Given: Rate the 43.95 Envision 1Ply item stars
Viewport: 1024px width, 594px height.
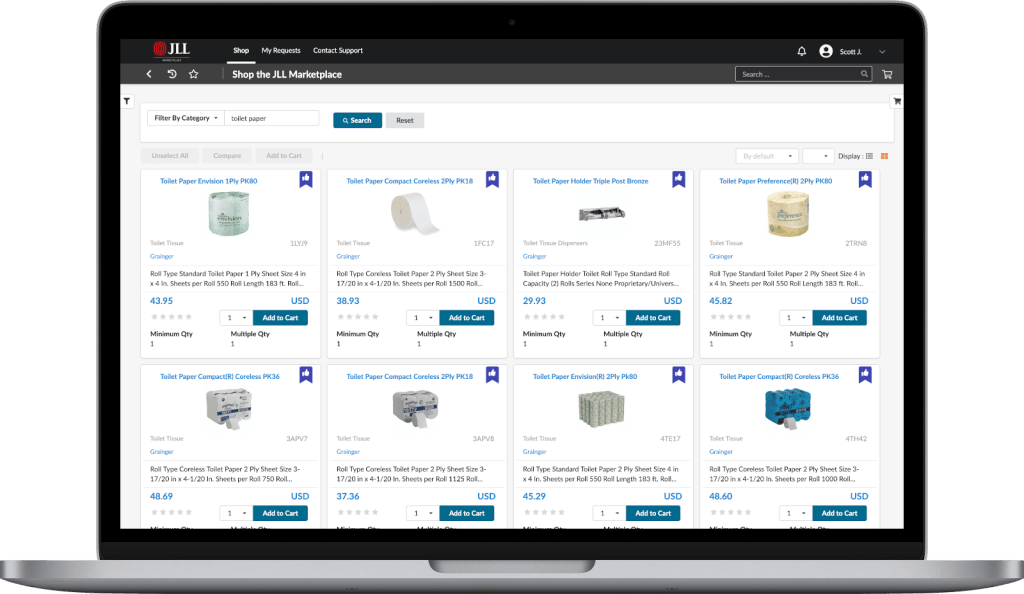Looking at the screenshot, I should (x=171, y=317).
